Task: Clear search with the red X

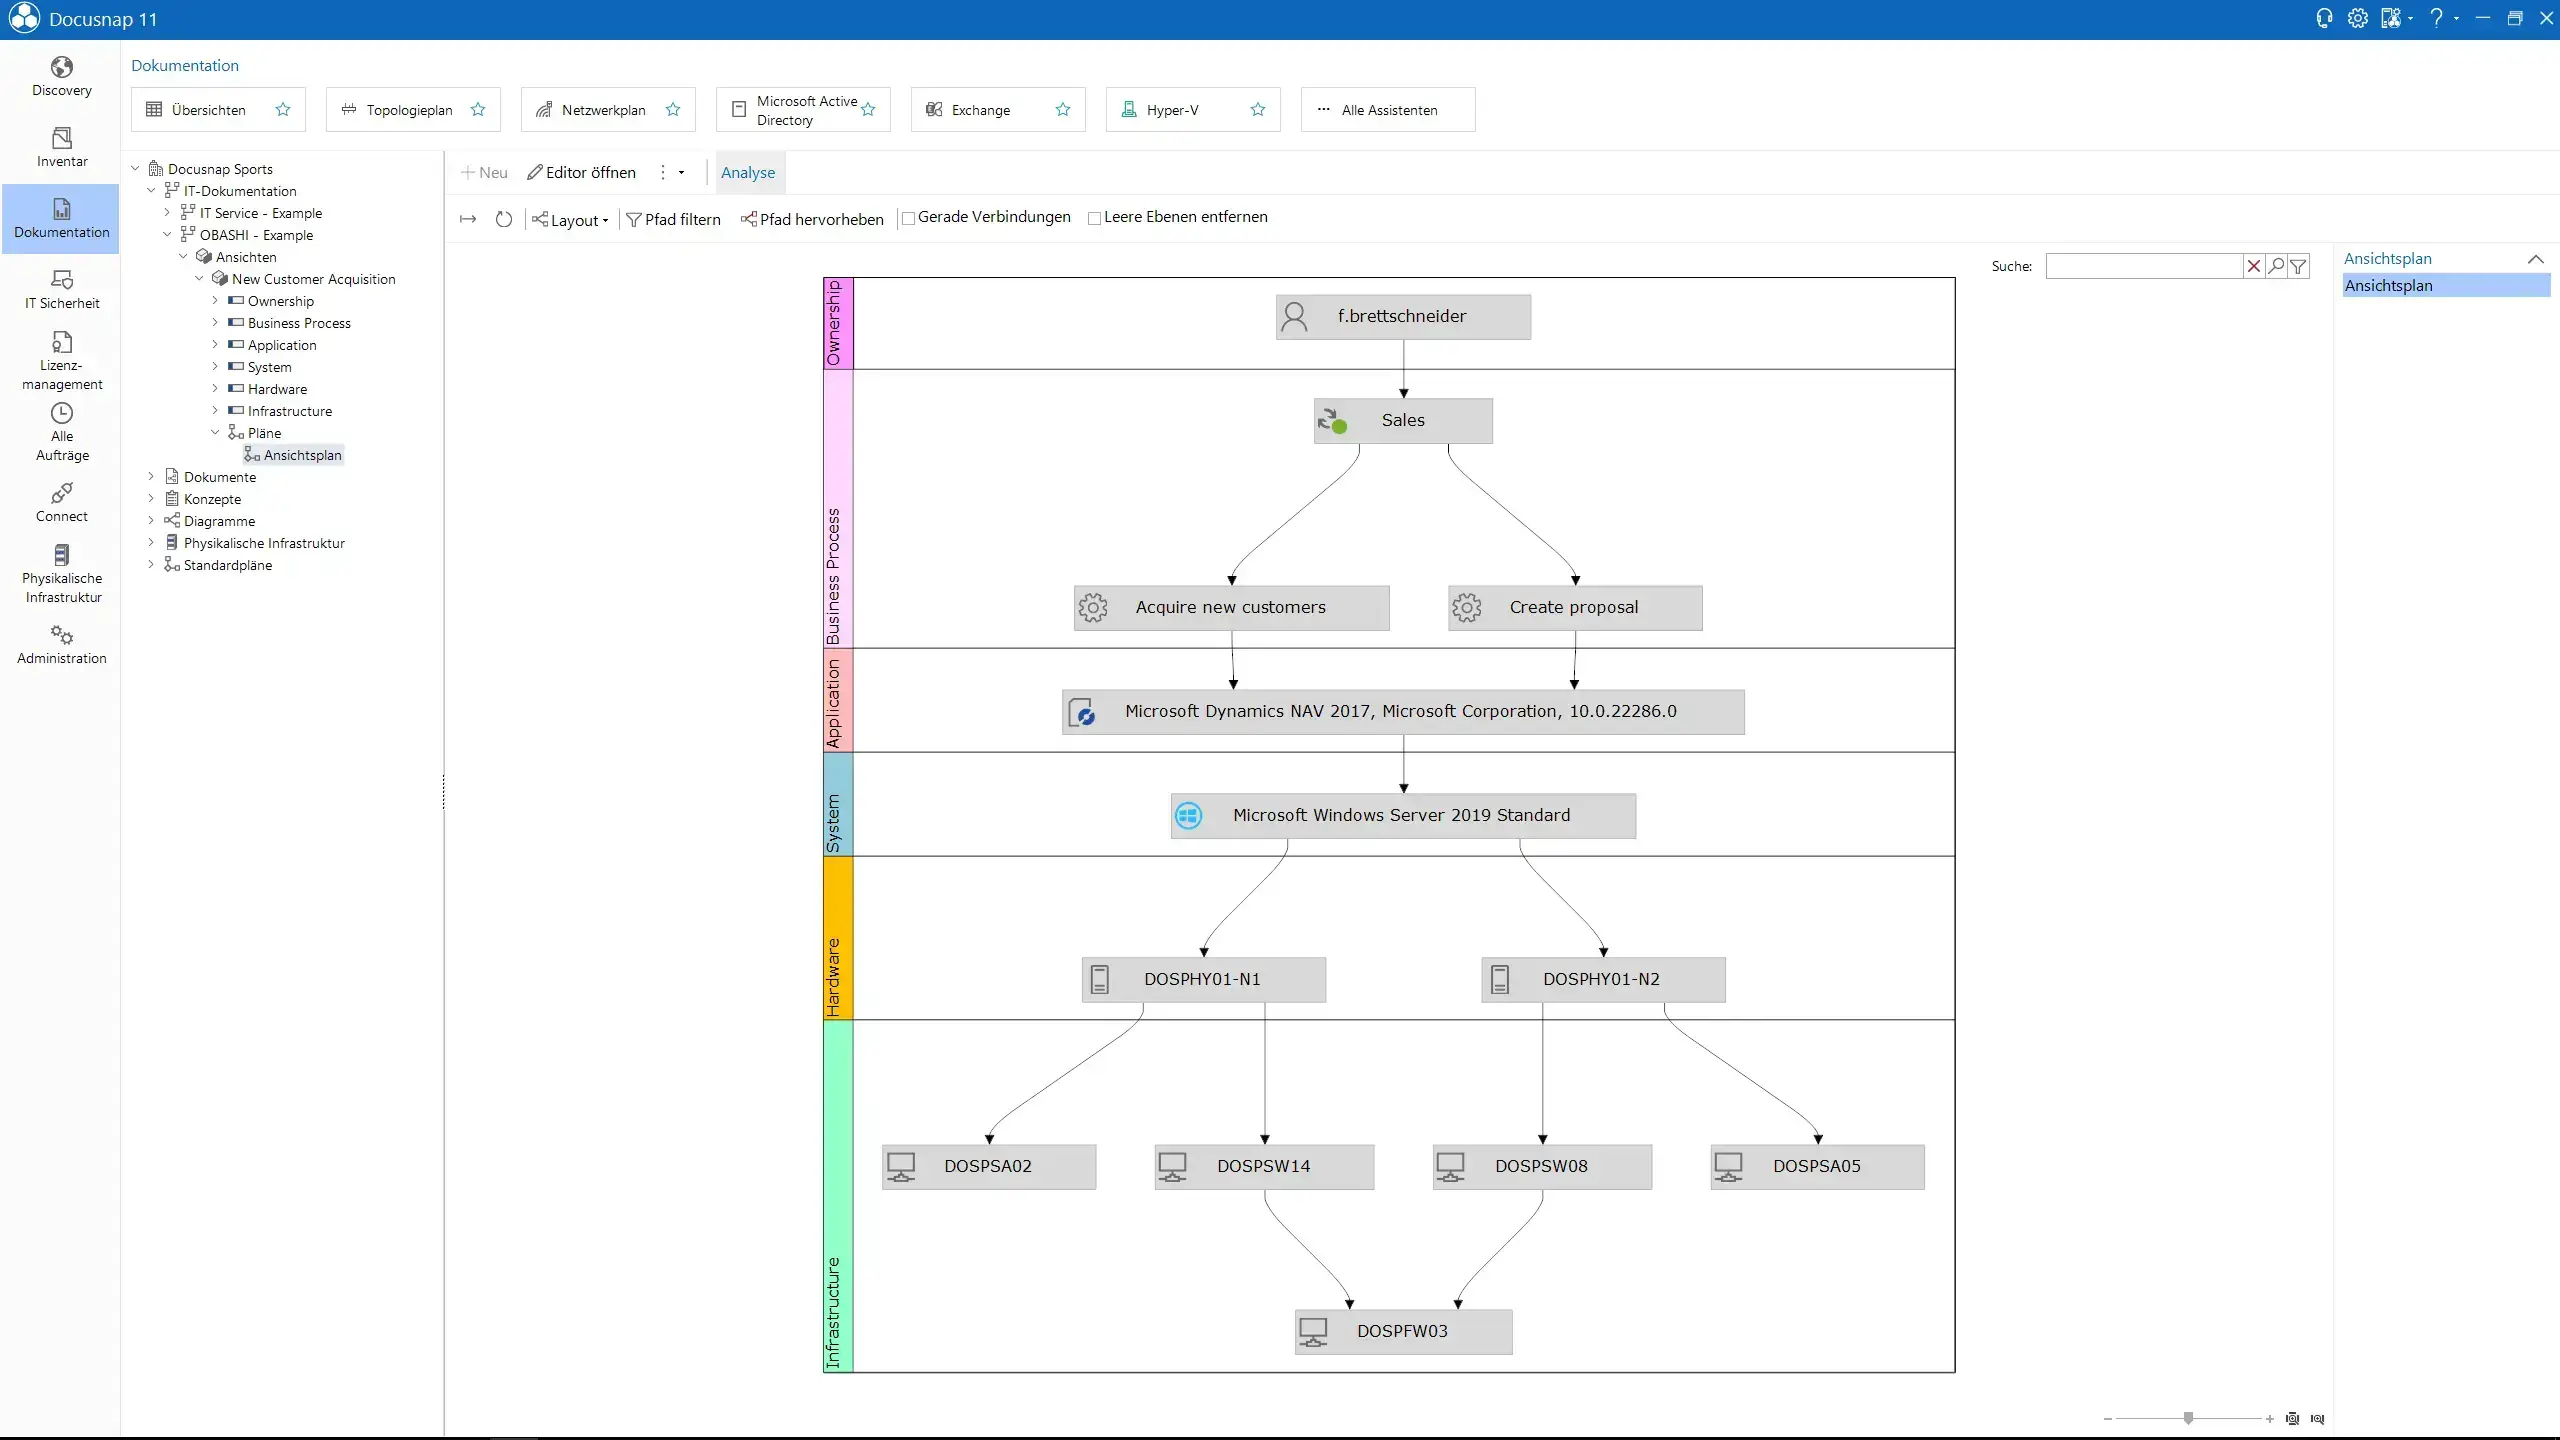Action: pos(2254,266)
